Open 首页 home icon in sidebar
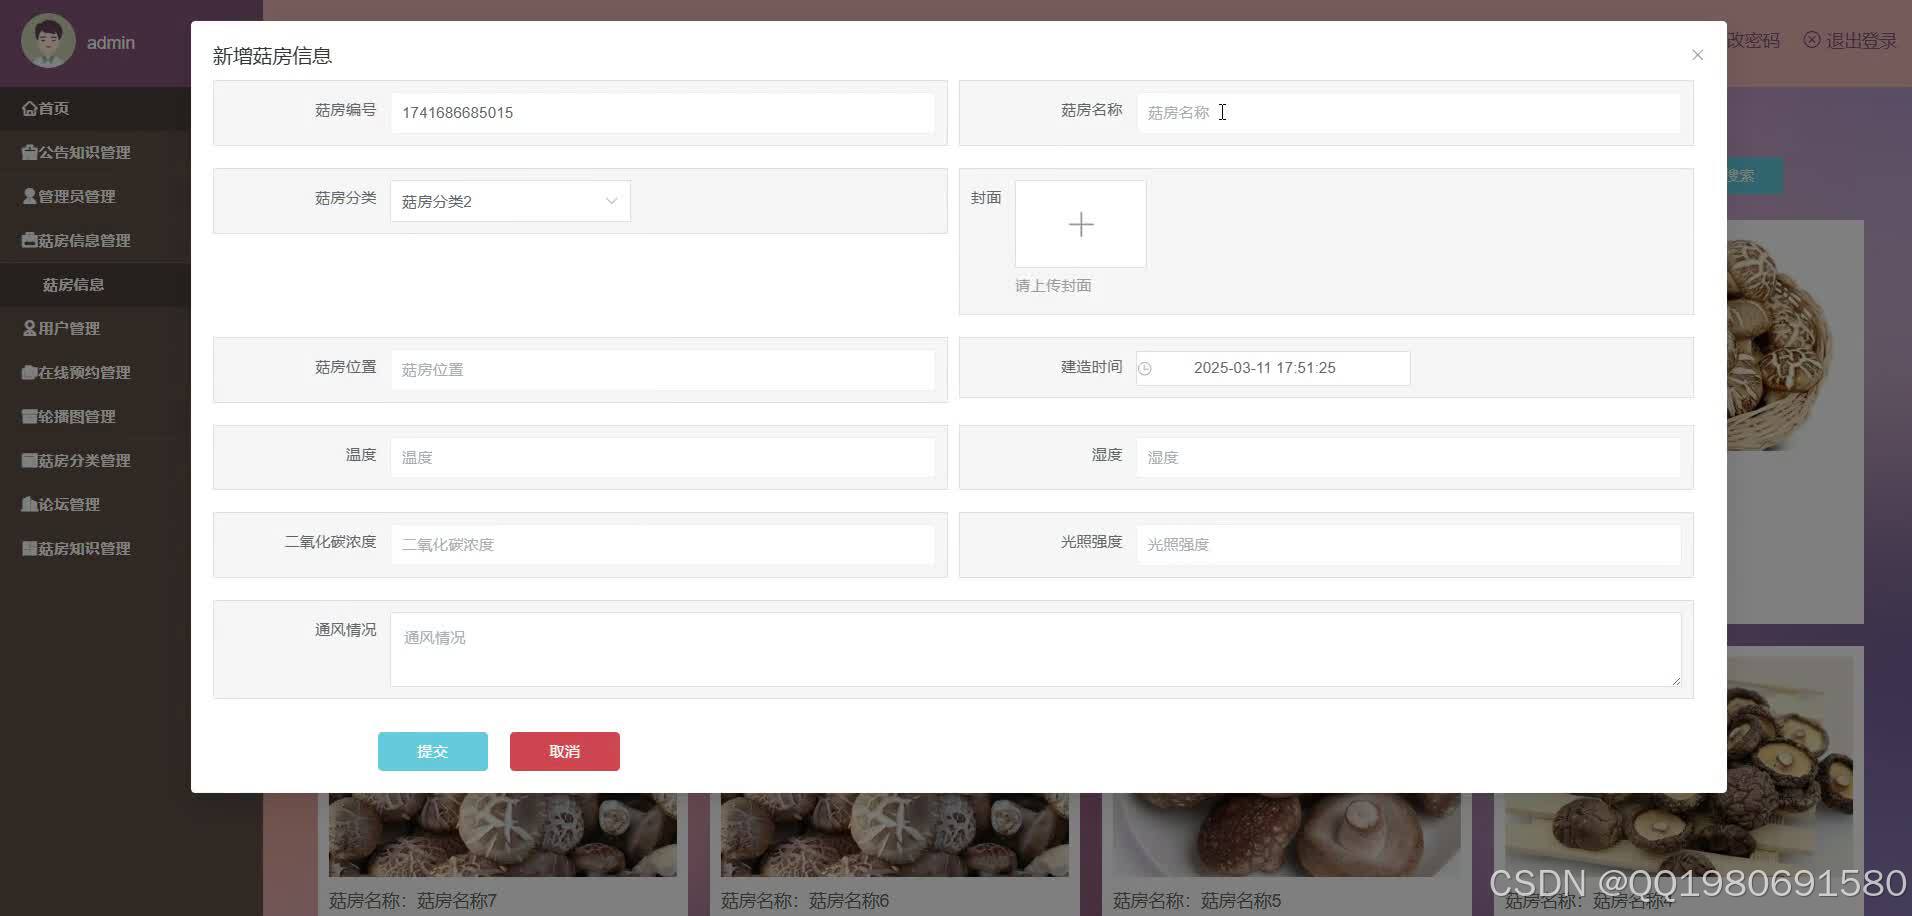The width and height of the screenshot is (1912, 916). 29,107
